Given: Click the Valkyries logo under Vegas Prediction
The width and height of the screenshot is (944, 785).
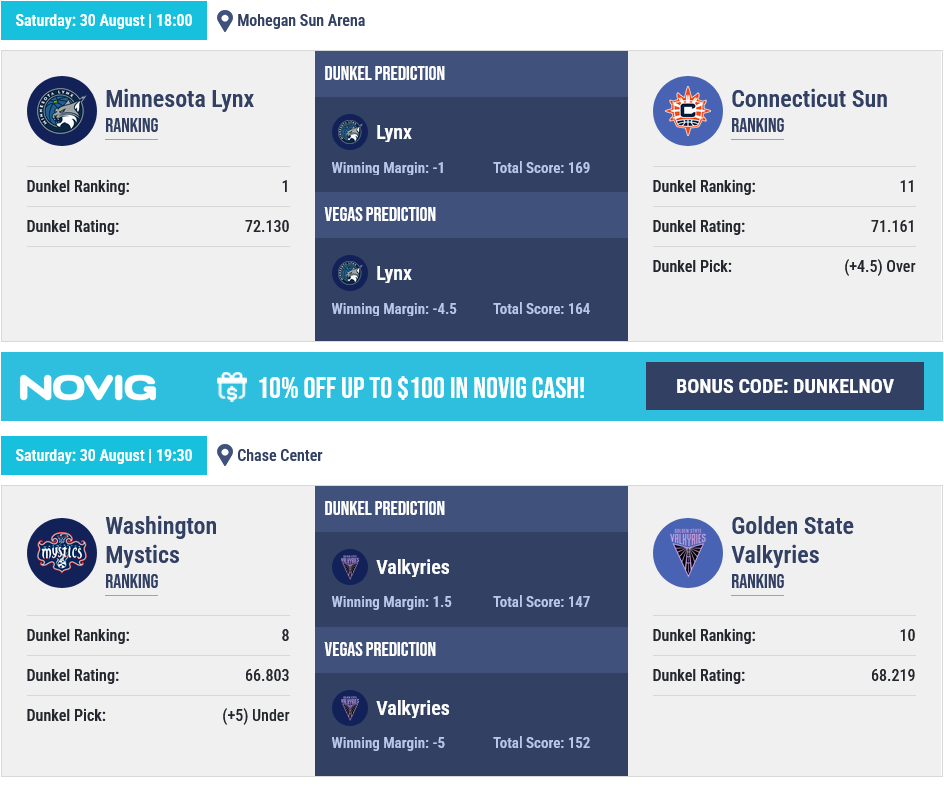Looking at the screenshot, I should click(x=350, y=707).
